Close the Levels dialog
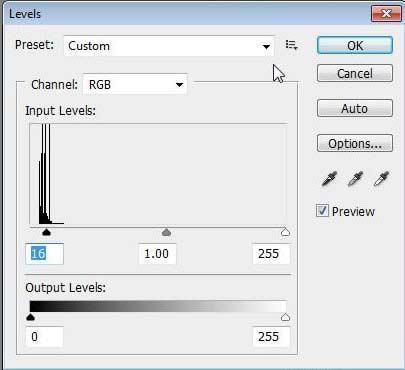405x370 pixels. click(386, 13)
